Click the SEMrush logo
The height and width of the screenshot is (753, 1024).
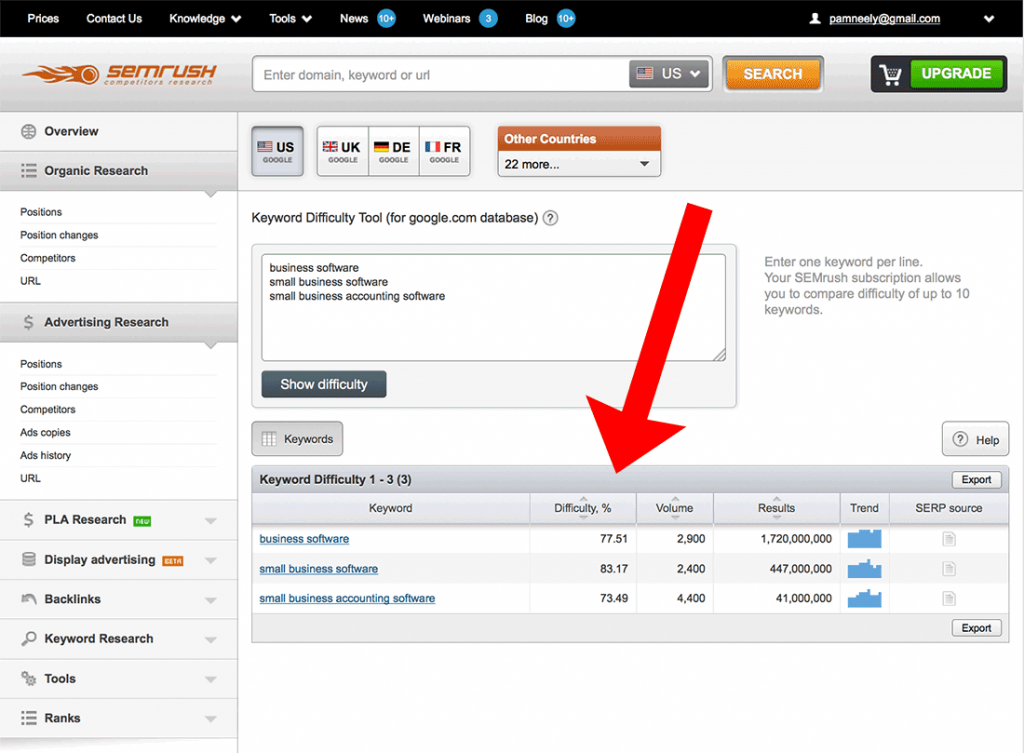coord(119,74)
